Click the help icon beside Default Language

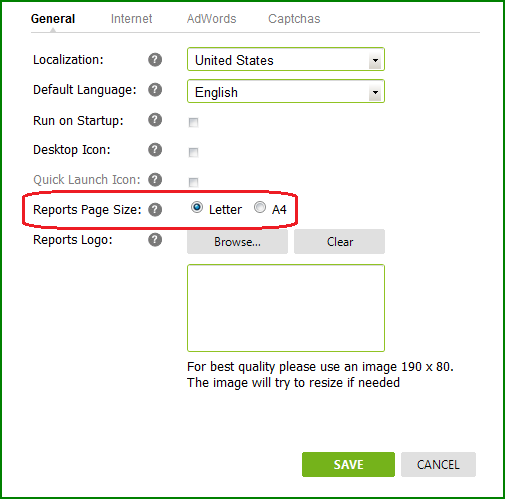[155, 90]
